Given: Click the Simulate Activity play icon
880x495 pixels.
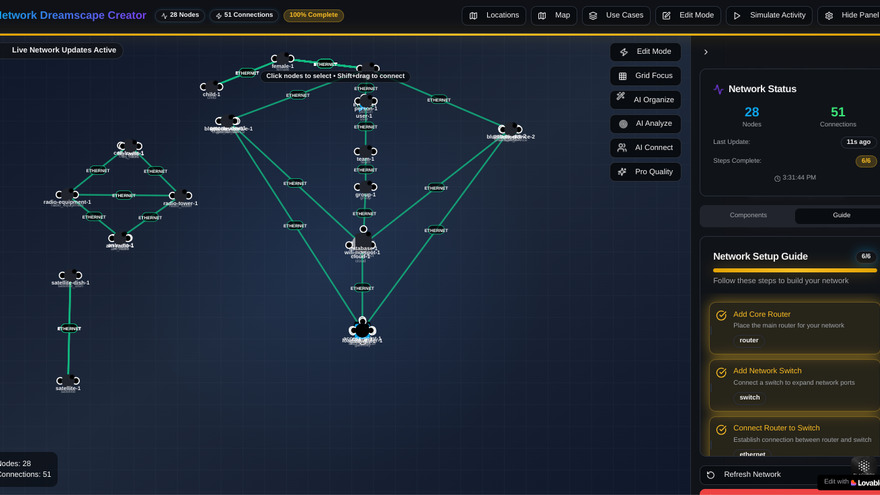Looking at the screenshot, I should (738, 16).
